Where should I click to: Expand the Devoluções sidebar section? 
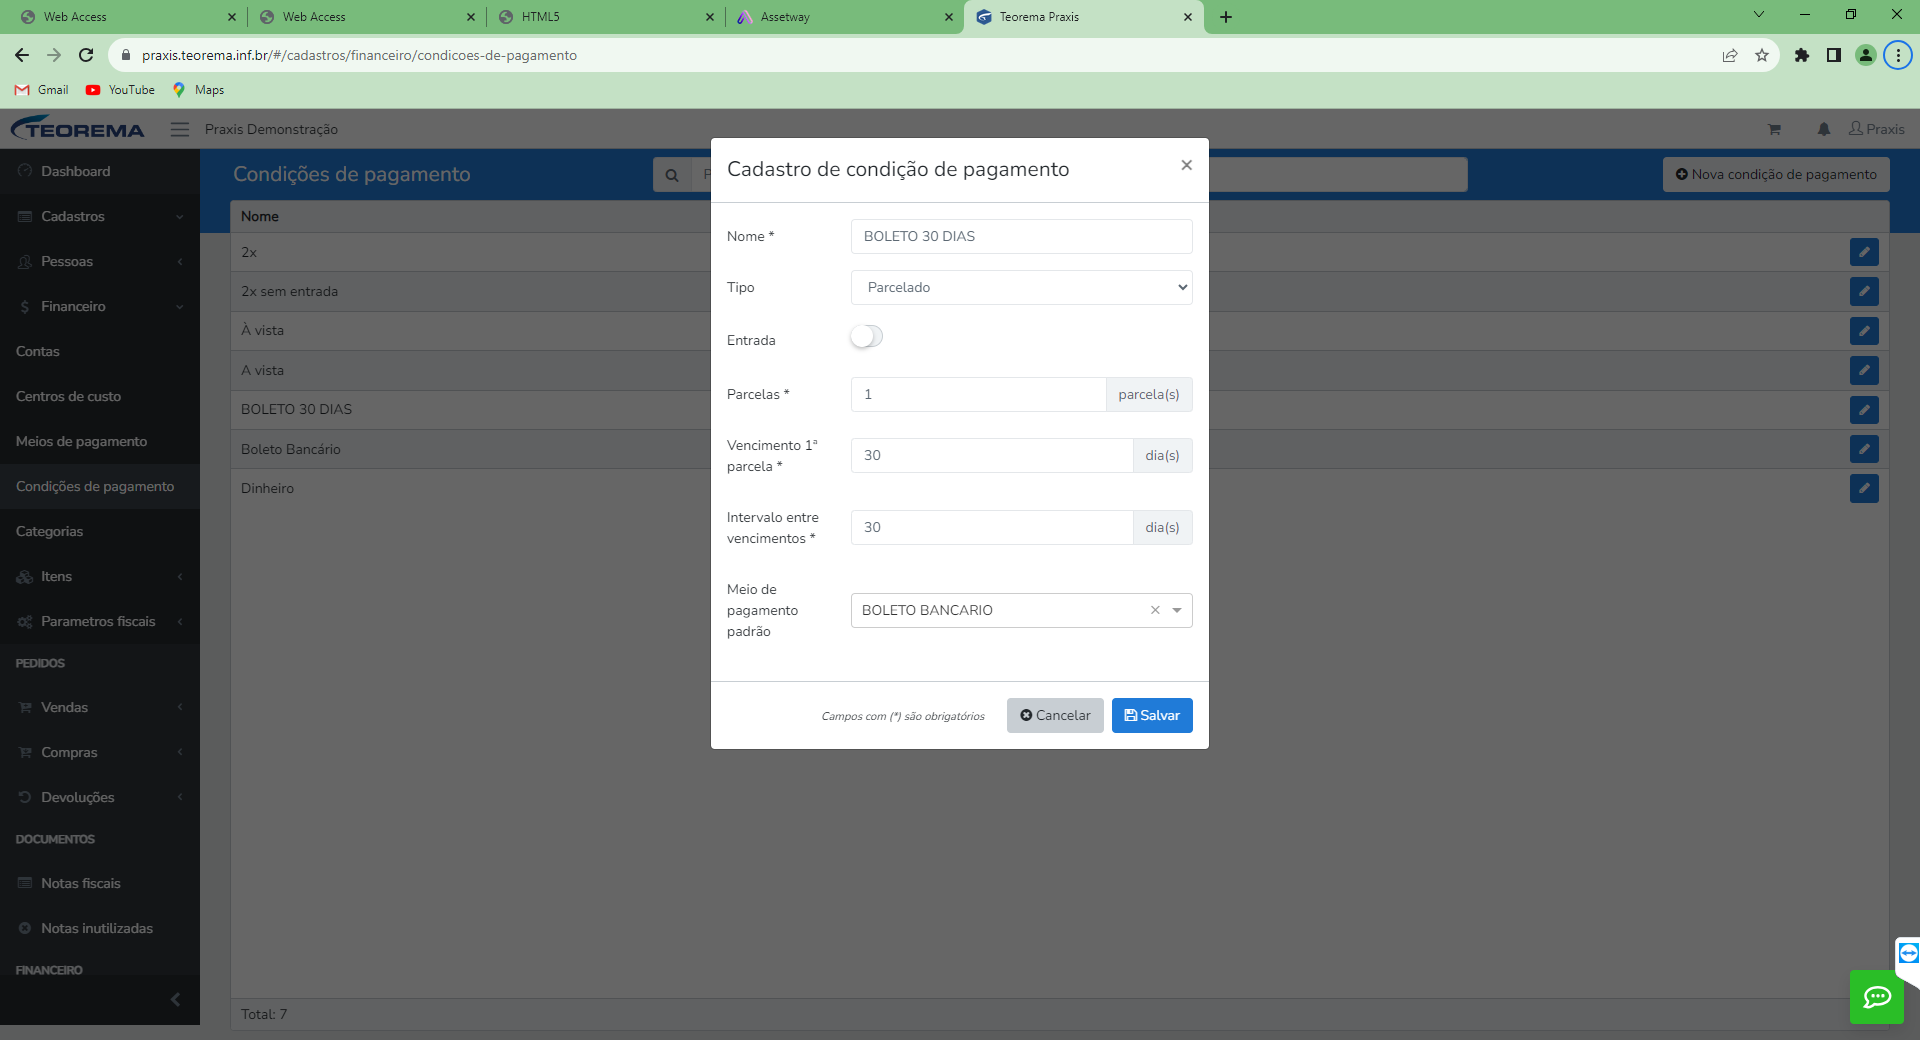coord(100,797)
